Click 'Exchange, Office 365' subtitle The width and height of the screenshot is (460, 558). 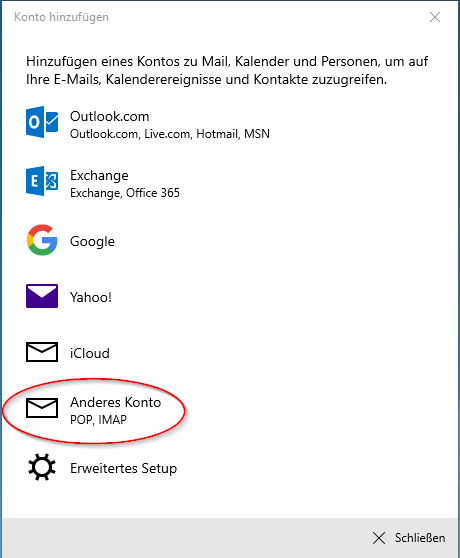click(x=125, y=193)
